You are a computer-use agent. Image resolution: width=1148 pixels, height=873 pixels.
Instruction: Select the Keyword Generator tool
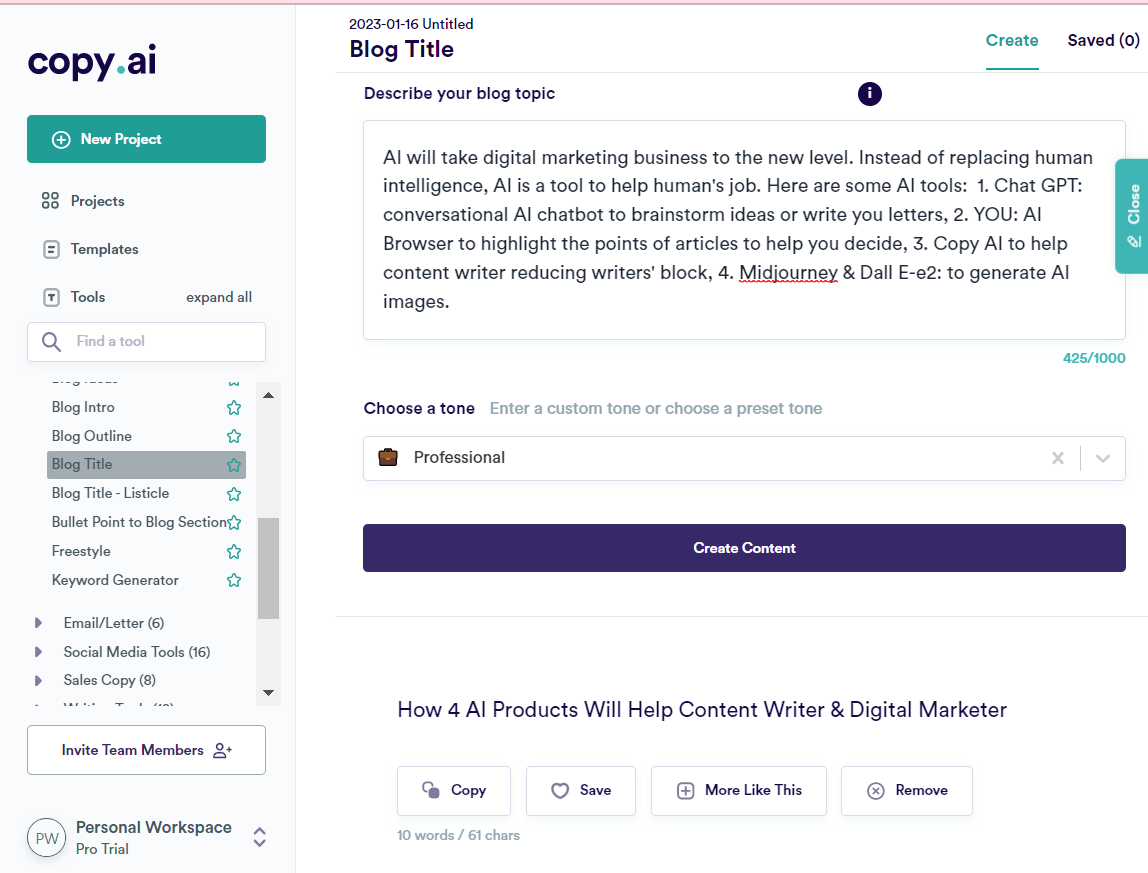pos(115,580)
